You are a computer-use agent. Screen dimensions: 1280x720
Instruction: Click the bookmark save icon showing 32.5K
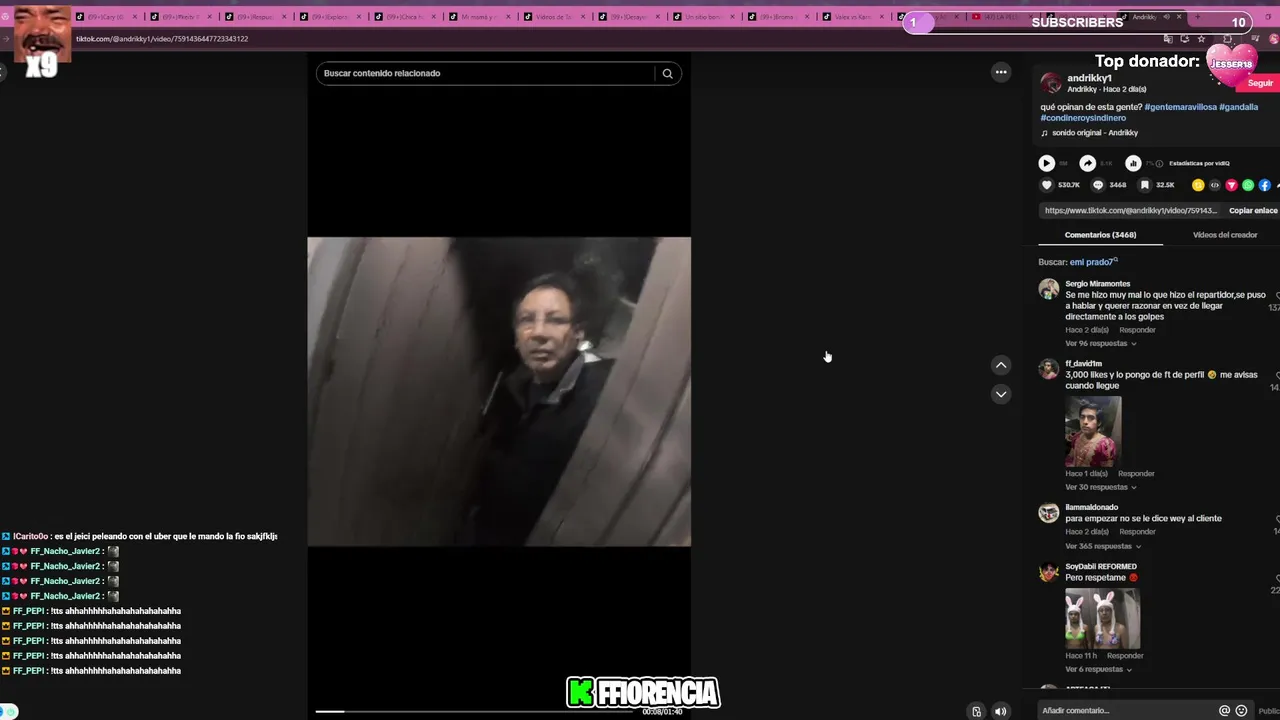pos(1145,185)
